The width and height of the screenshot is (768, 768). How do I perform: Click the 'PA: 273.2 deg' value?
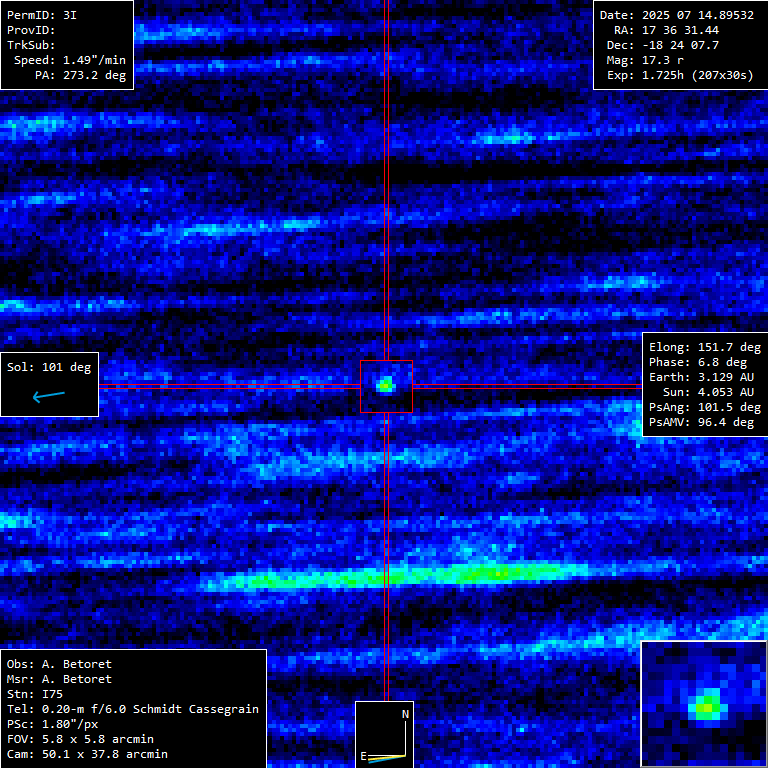tap(80, 75)
